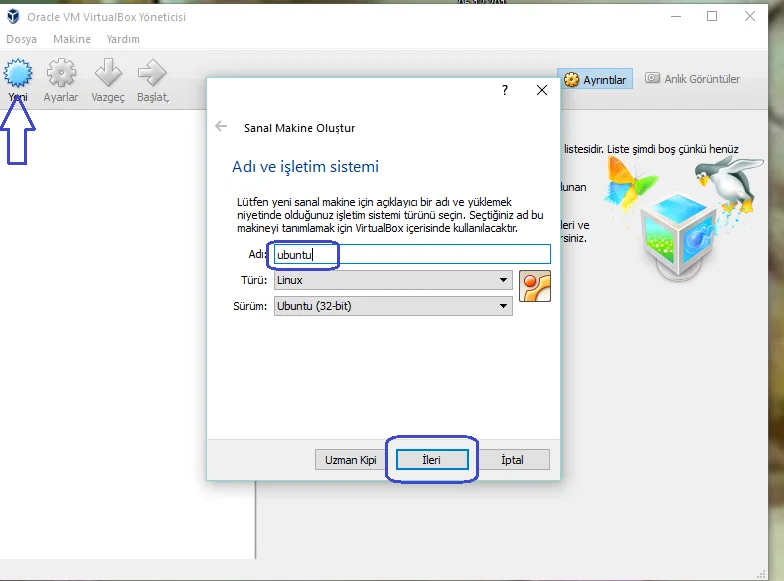This screenshot has width=784, height=581.
Task: Open the Makine menu
Action: pyautogui.click(x=72, y=39)
